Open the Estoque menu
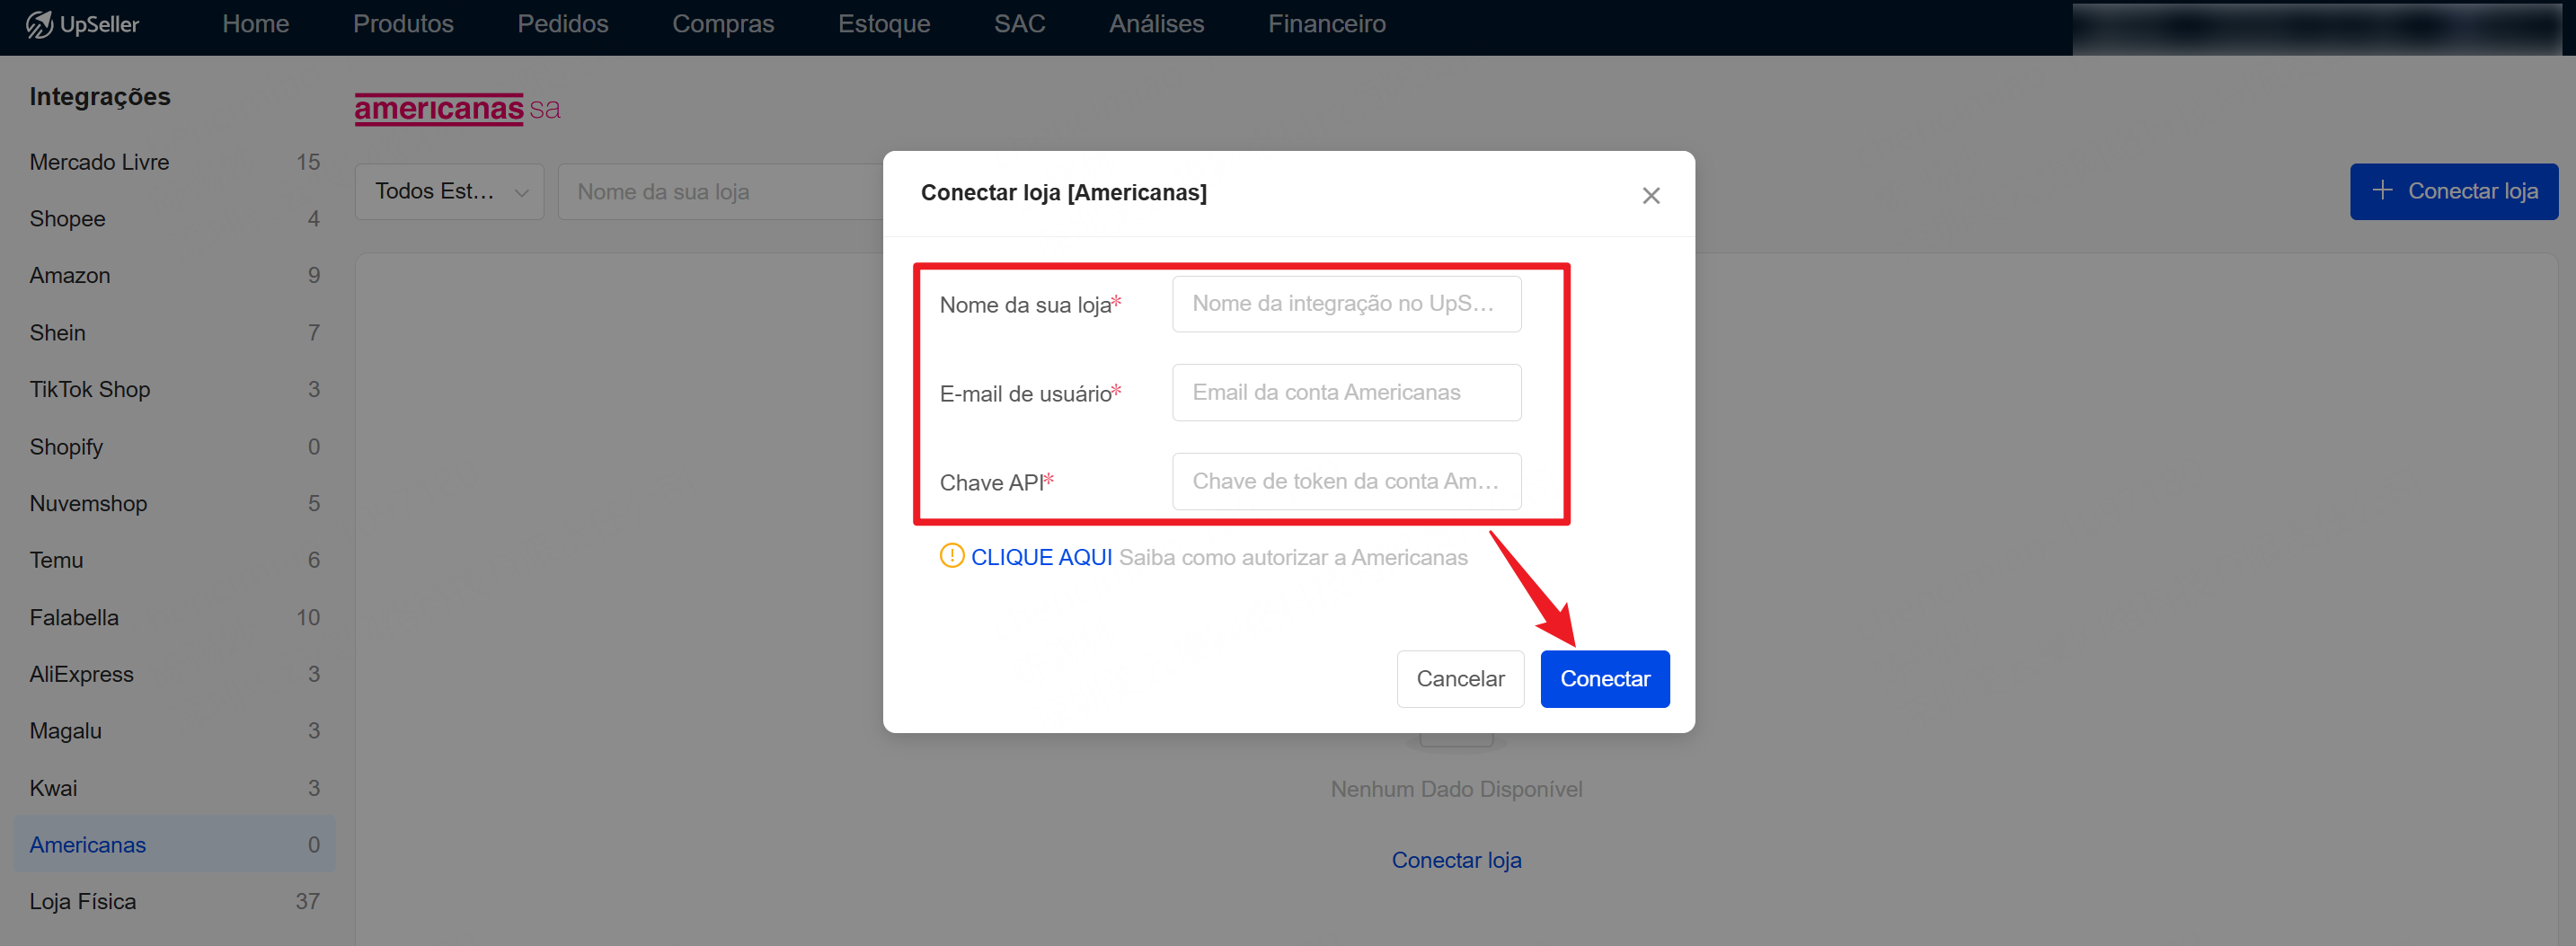This screenshot has height=946, width=2576. click(883, 24)
